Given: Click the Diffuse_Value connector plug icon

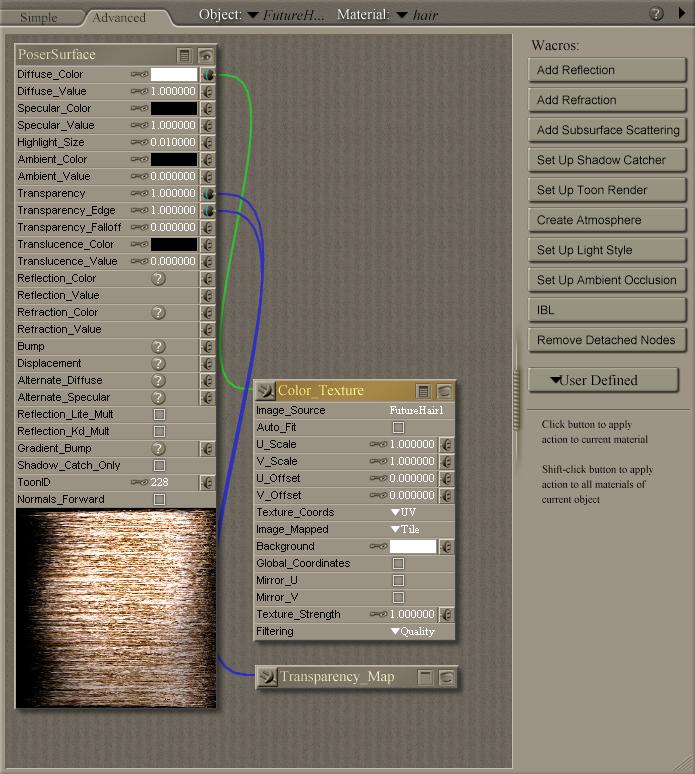Looking at the screenshot, I should pos(208,92).
